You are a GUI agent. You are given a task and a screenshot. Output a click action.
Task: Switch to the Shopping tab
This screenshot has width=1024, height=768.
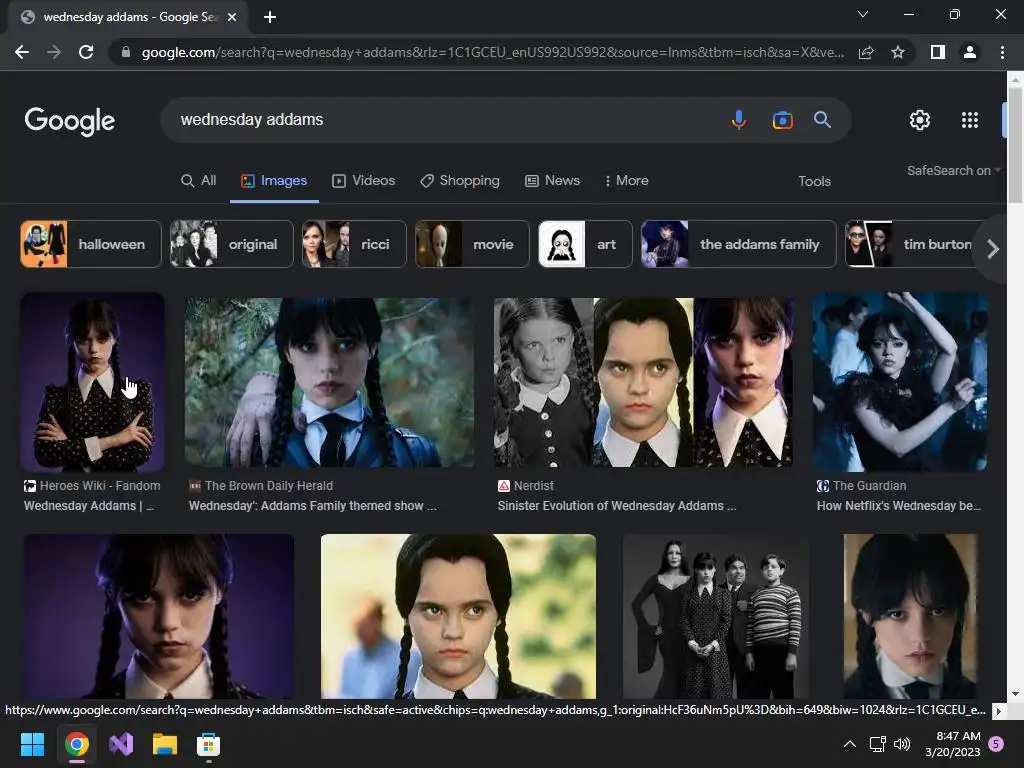pyautogui.click(x=460, y=181)
